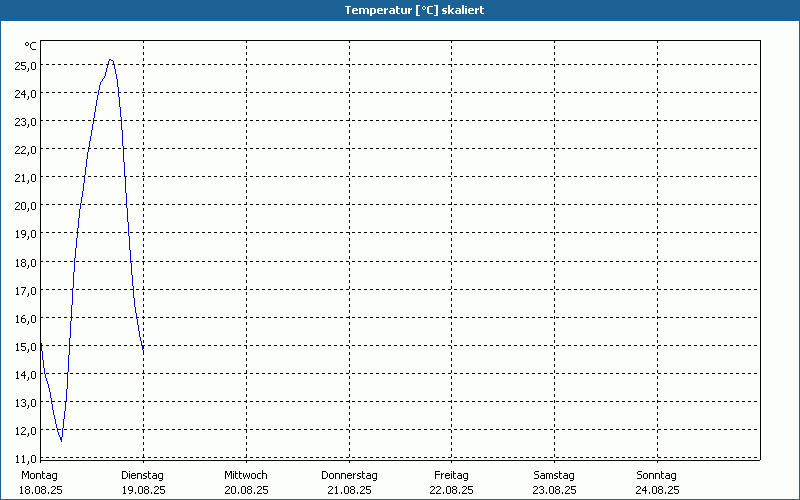This screenshot has height=500, width=800.
Task: Select the 22,0 axis value
Action: [26, 150]
